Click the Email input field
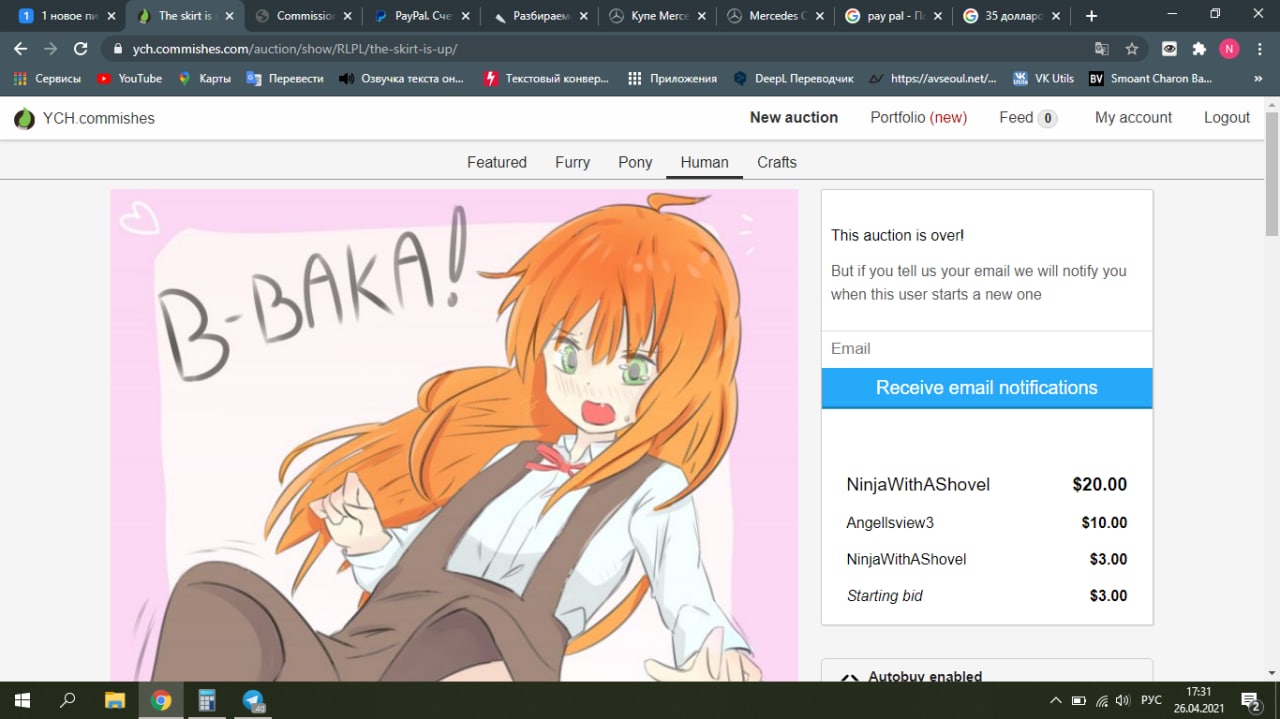 (x=987, y=349)
